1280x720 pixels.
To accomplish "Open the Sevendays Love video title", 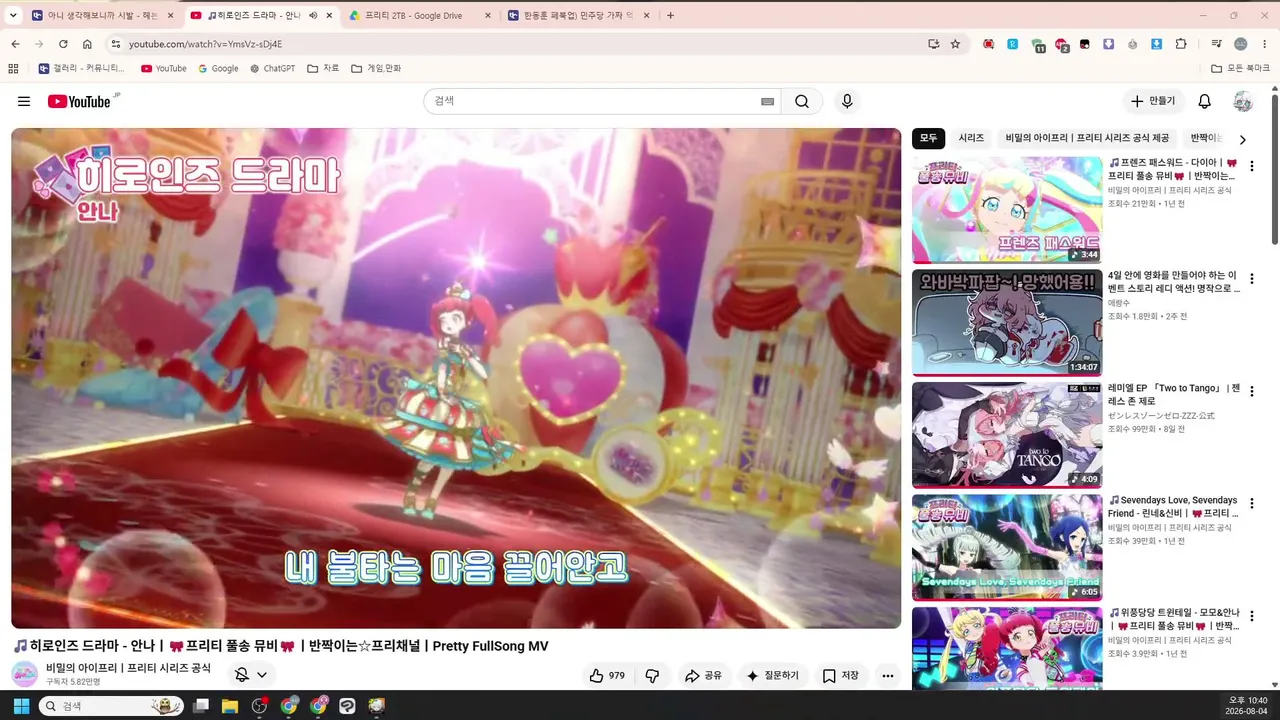I will [x=1173, y=506].
